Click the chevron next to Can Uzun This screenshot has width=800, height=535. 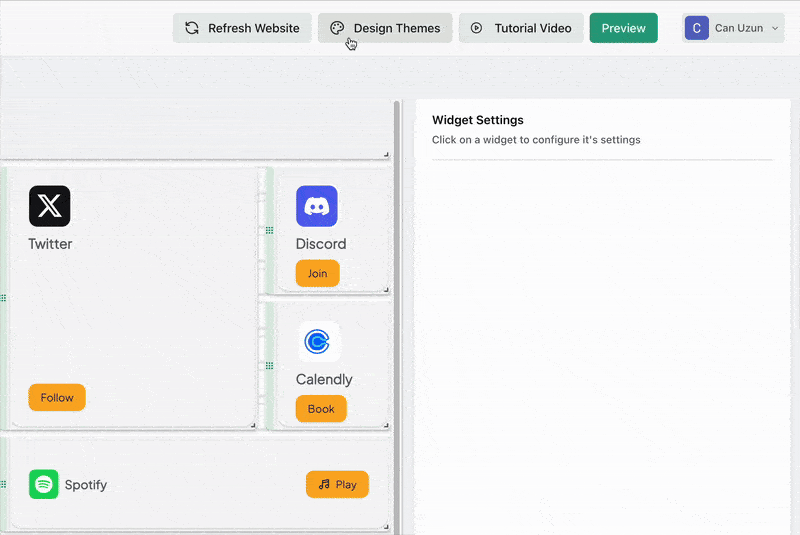[775, 28]
